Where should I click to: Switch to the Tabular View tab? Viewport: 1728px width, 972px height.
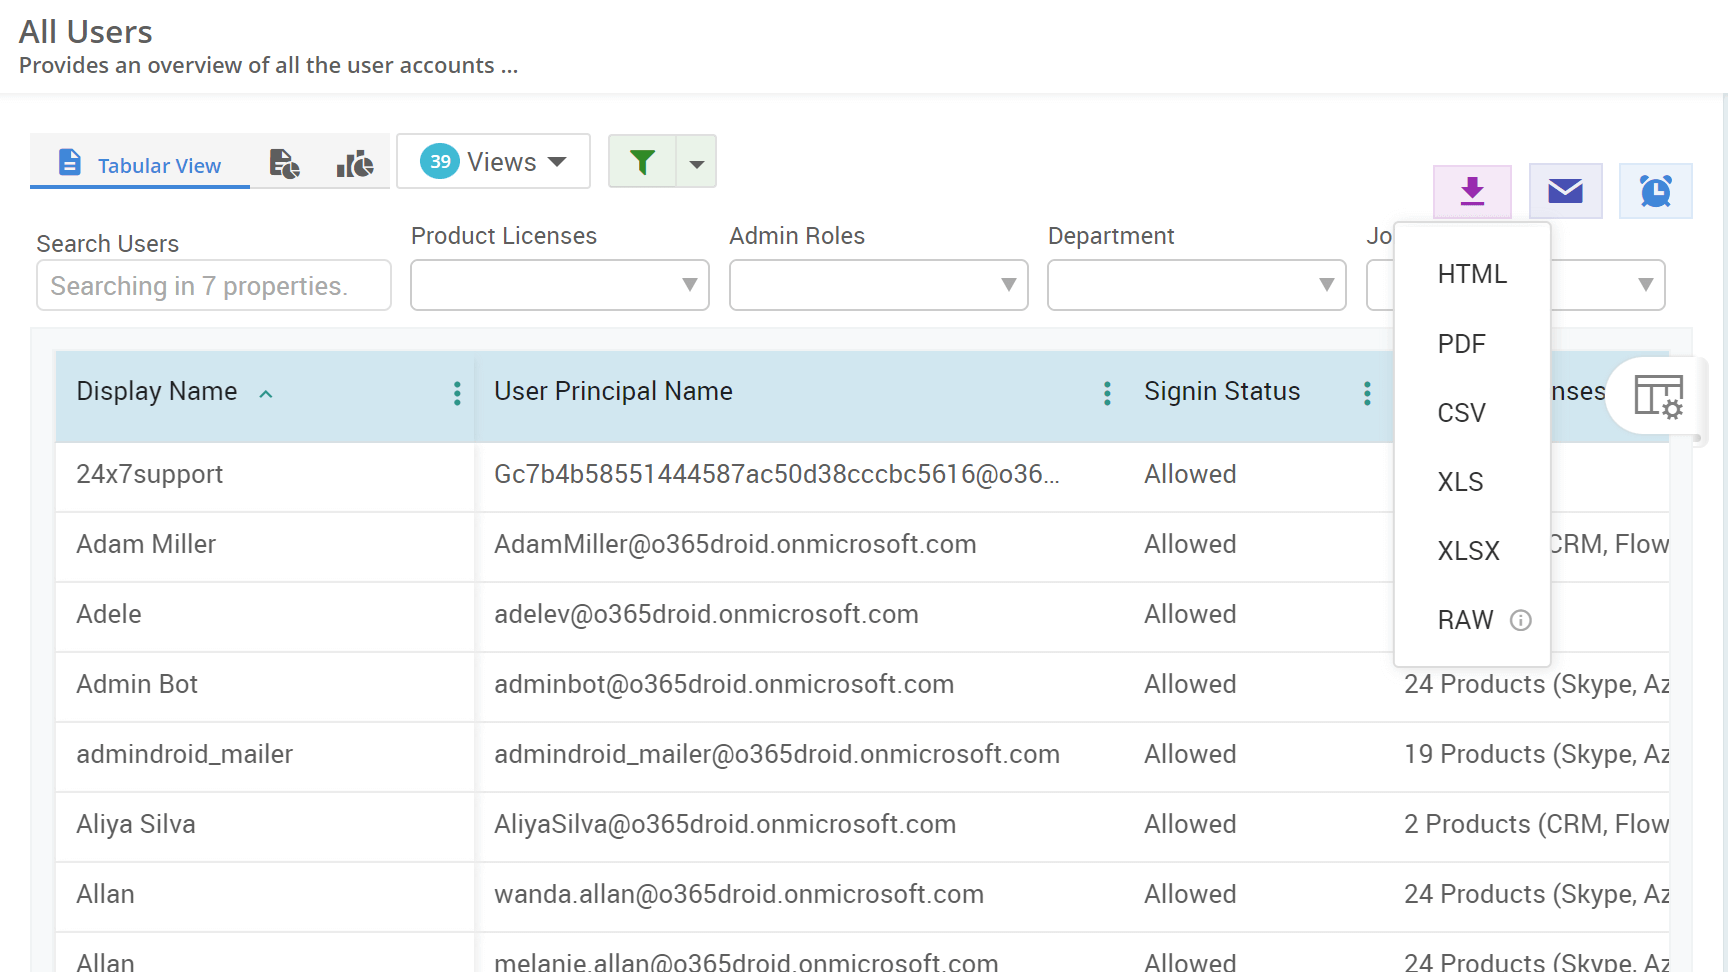(x=139, y=164)
